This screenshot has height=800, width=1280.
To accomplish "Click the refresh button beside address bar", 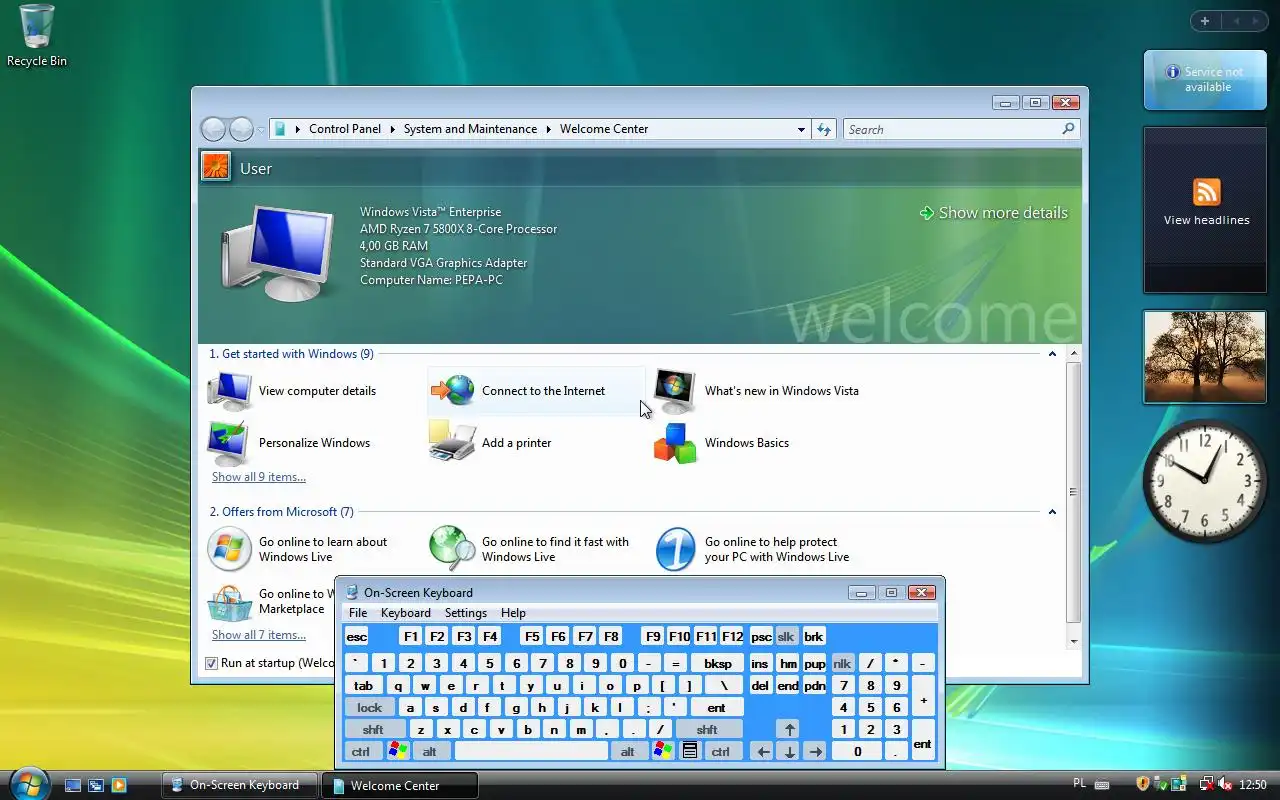I will [824, 129].
